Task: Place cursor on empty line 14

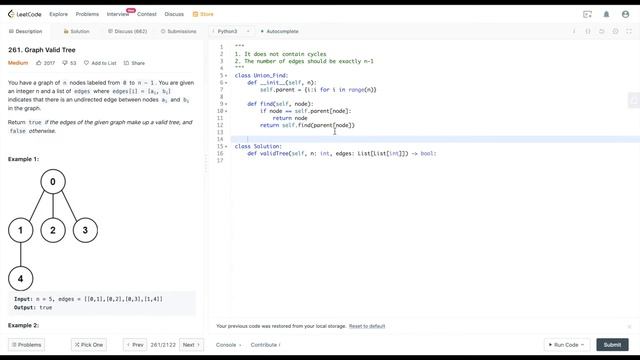Action: pyautogui.click(x=435, y=139)
